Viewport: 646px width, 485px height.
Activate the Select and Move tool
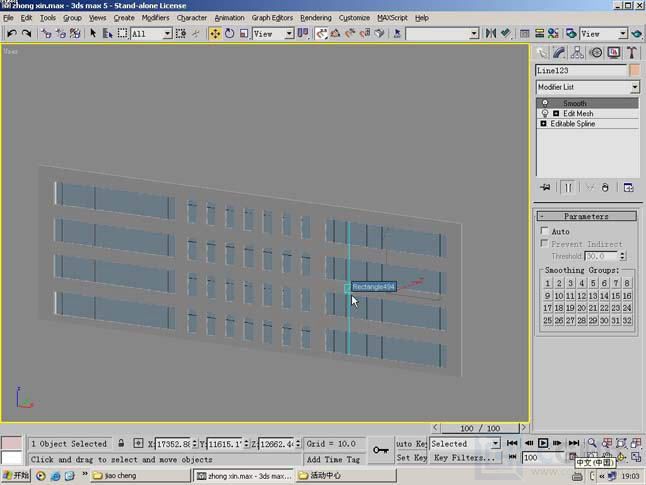(x=215, y=33)
